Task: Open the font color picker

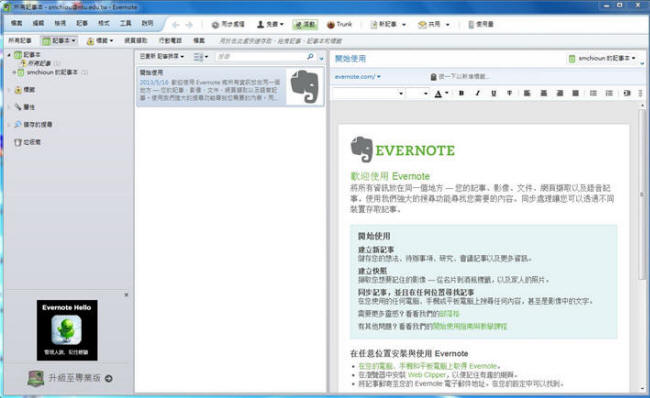Action: click(441, 94)
